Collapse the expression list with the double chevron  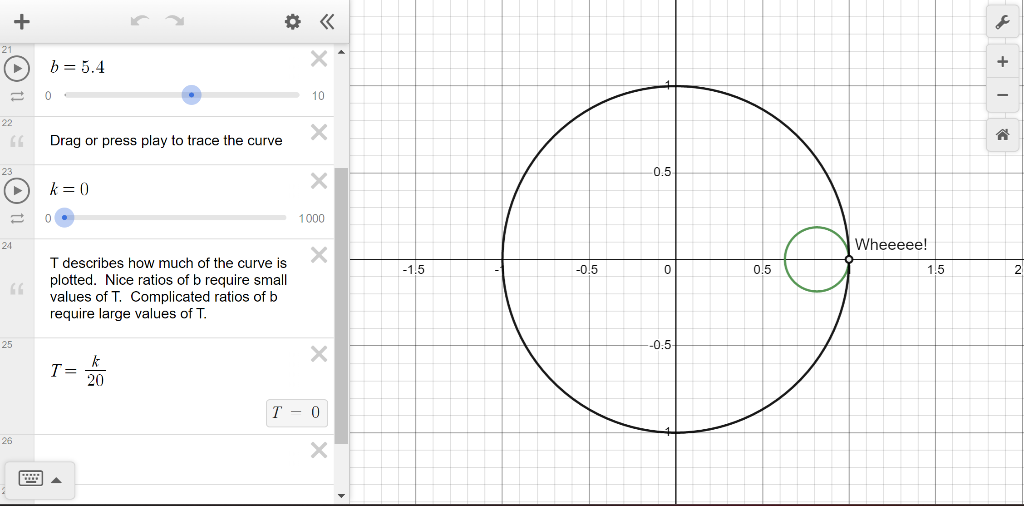[327, 22]
